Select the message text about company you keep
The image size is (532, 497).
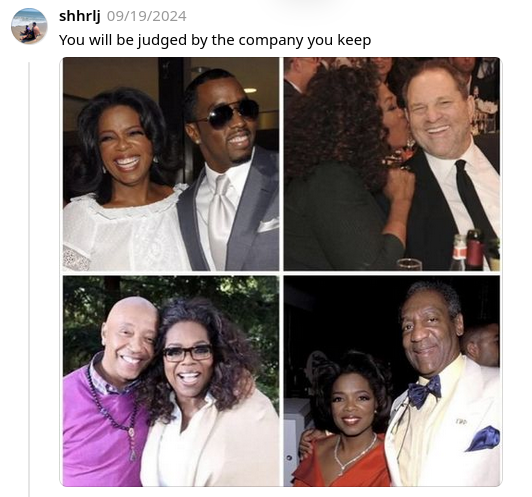click(215, 40)
